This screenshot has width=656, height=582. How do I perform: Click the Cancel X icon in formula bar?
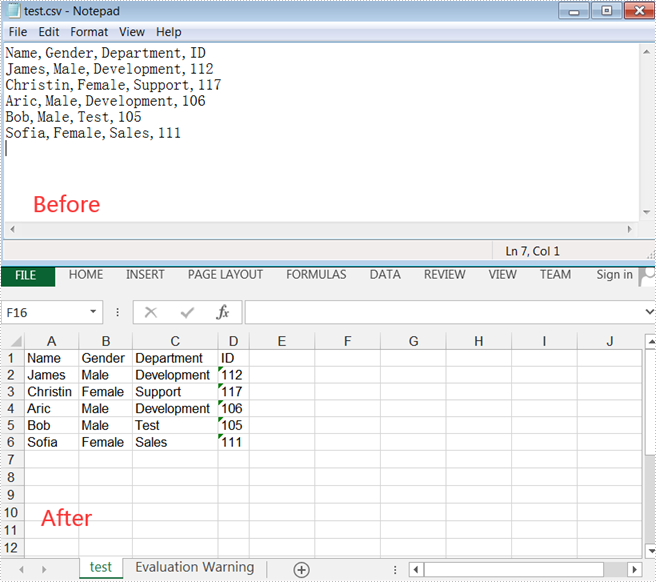(x=151, y=312)
